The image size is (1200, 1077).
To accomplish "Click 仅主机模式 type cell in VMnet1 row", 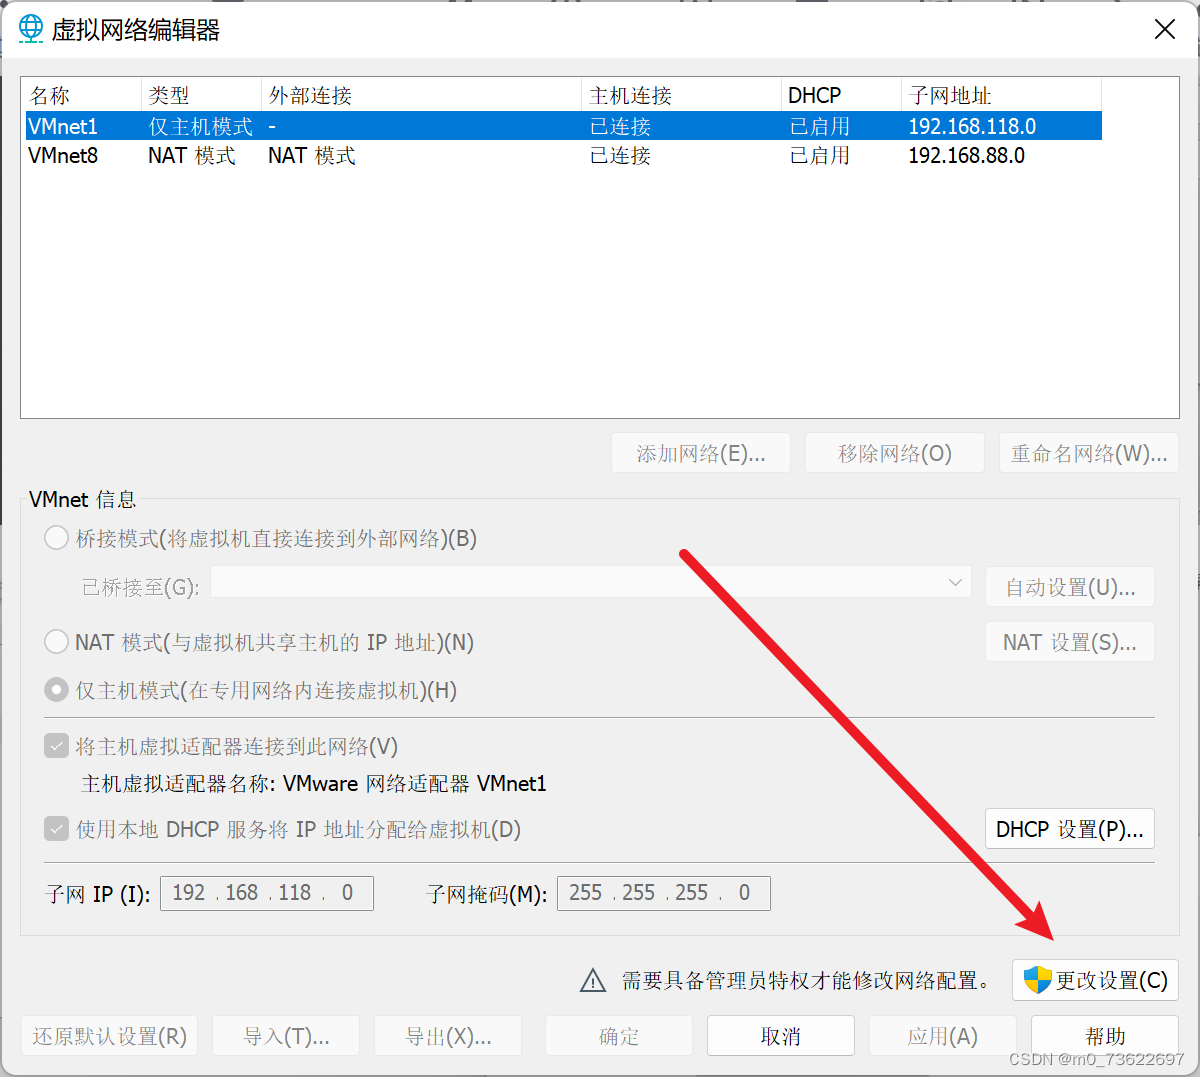I will click(x=201, y=126).
